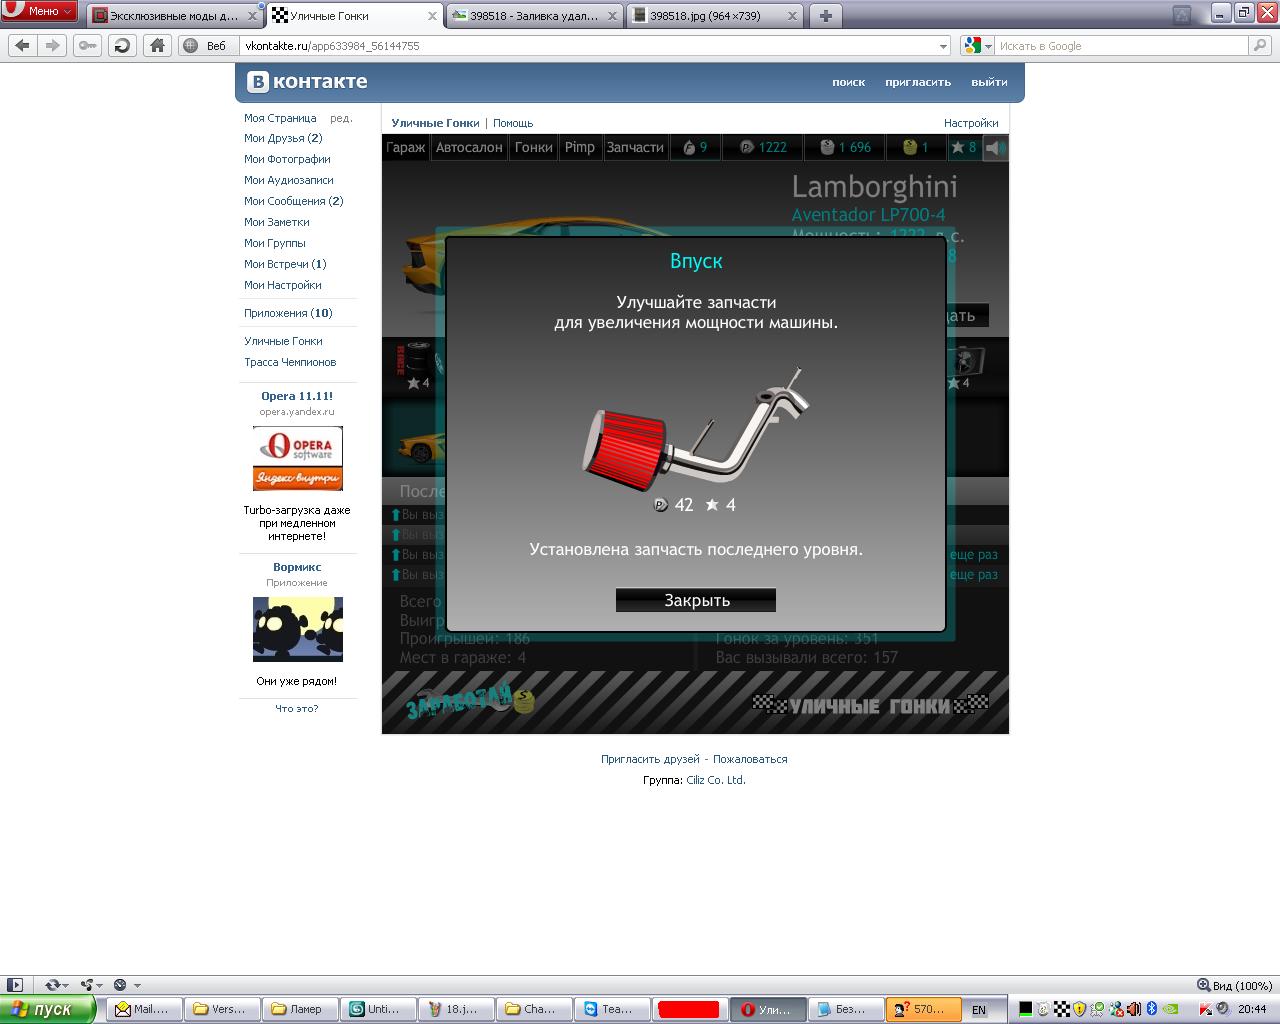Switch to the Эксклюзивные моды browser tab
The width and height of the screenshot is (1280, 1024).
click(x=173, y=16)
